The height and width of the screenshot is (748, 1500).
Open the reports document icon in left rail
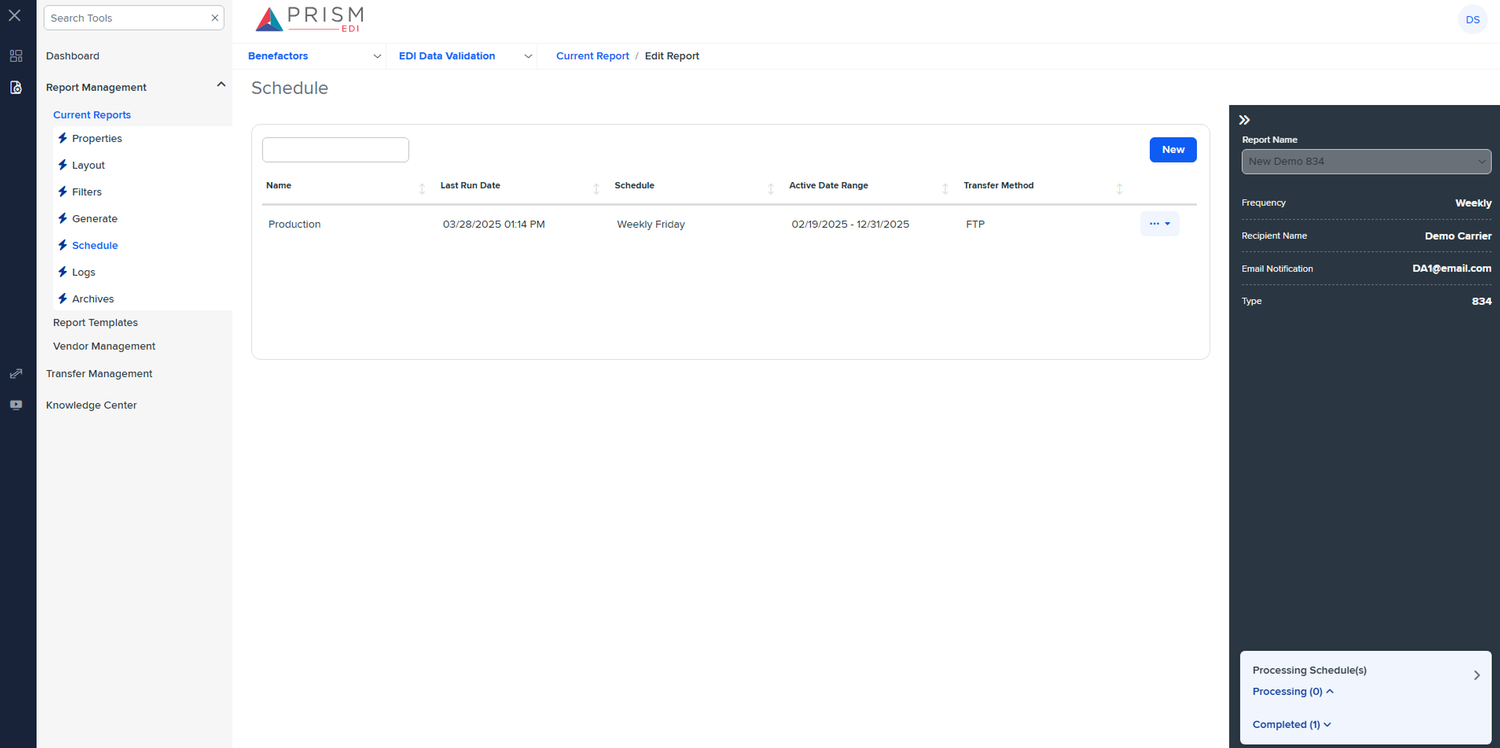(16, 88)
